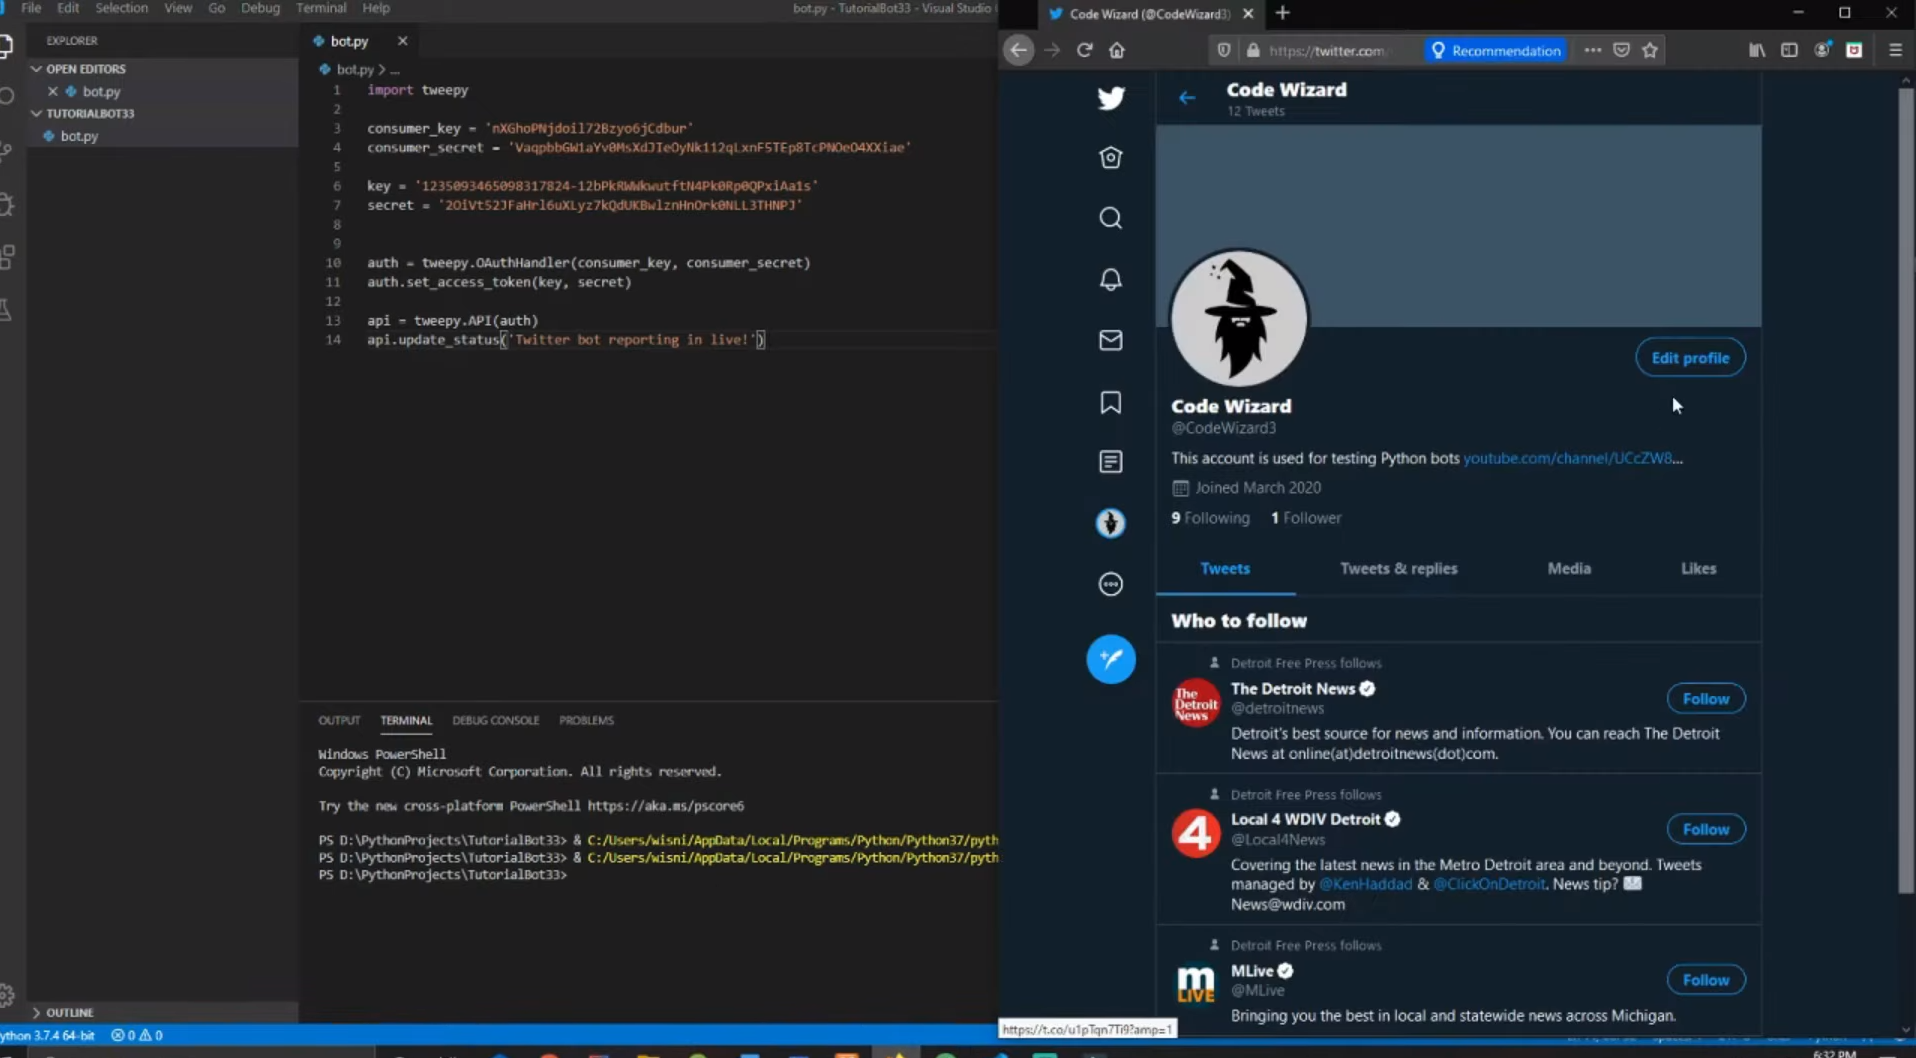1916x1058 pixels.
Task: Select the TERMINAL panel tab
Action: (x=406, y=720)
